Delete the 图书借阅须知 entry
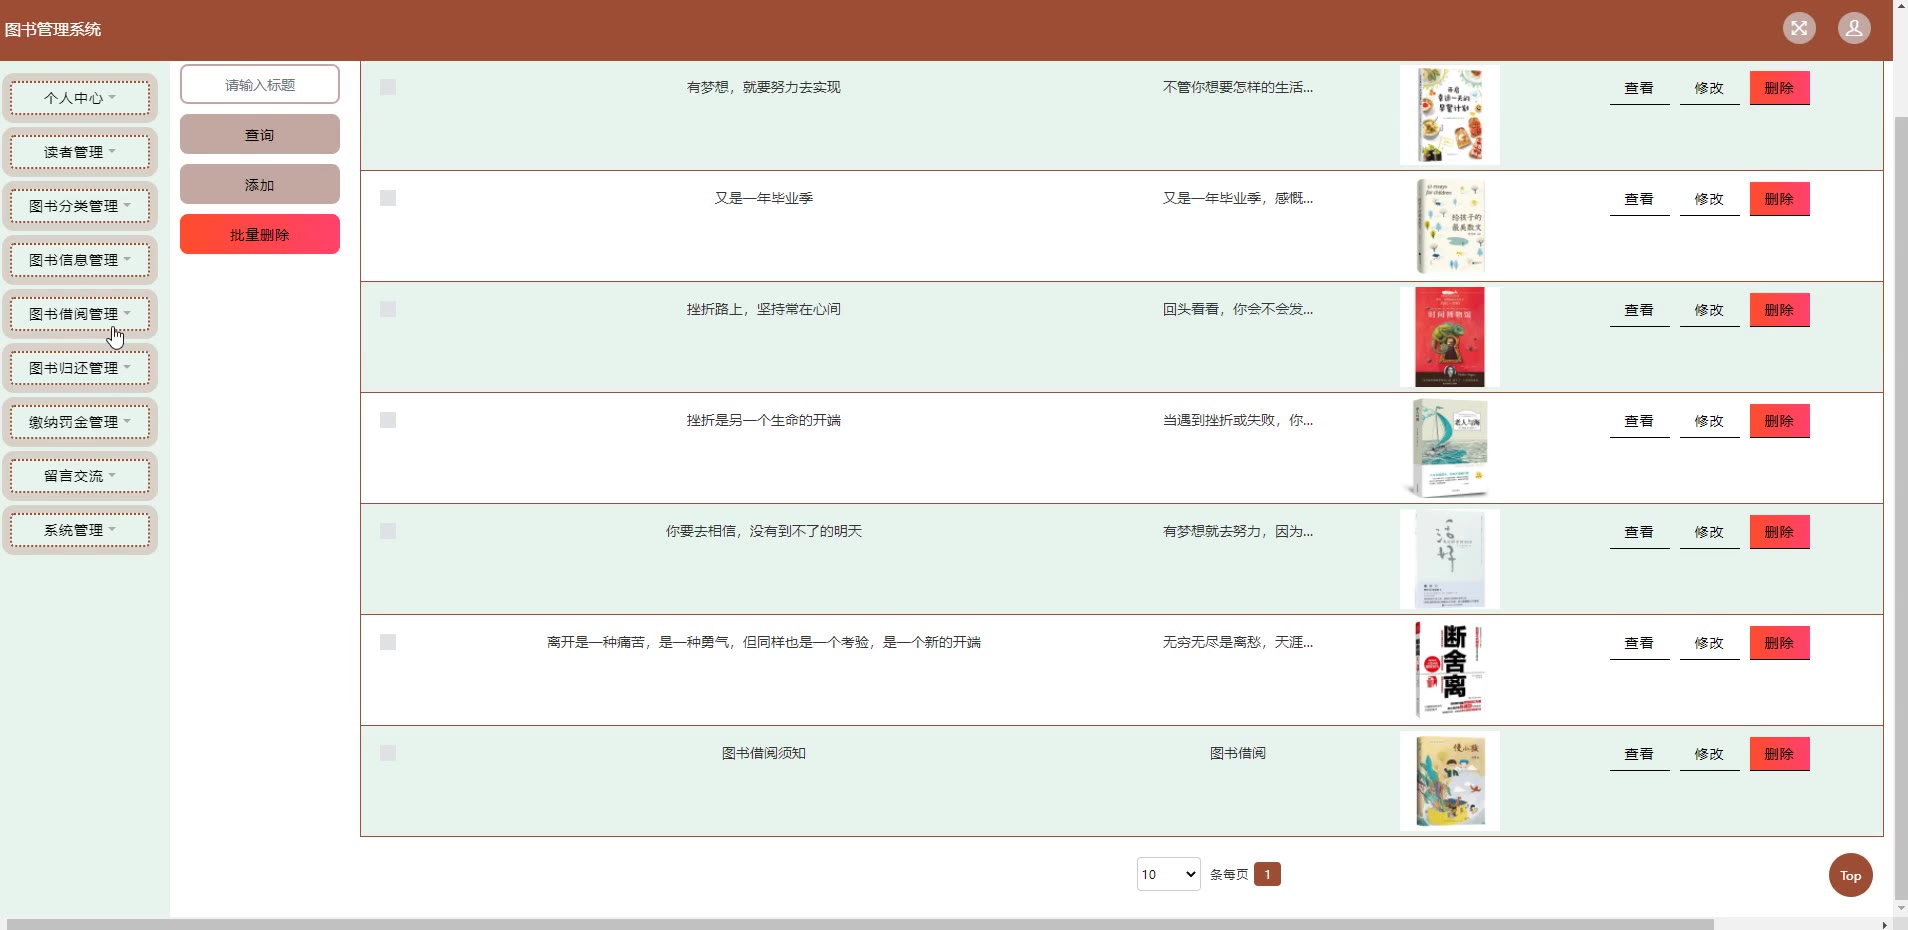1908x930 pixels. coord(1779,754)
